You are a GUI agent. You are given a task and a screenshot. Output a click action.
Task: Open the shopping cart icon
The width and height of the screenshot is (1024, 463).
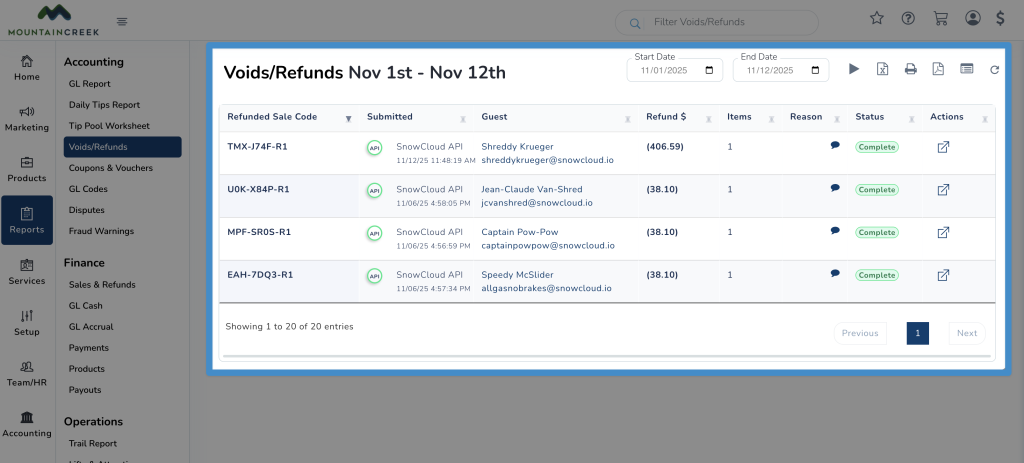click(939, 18)
